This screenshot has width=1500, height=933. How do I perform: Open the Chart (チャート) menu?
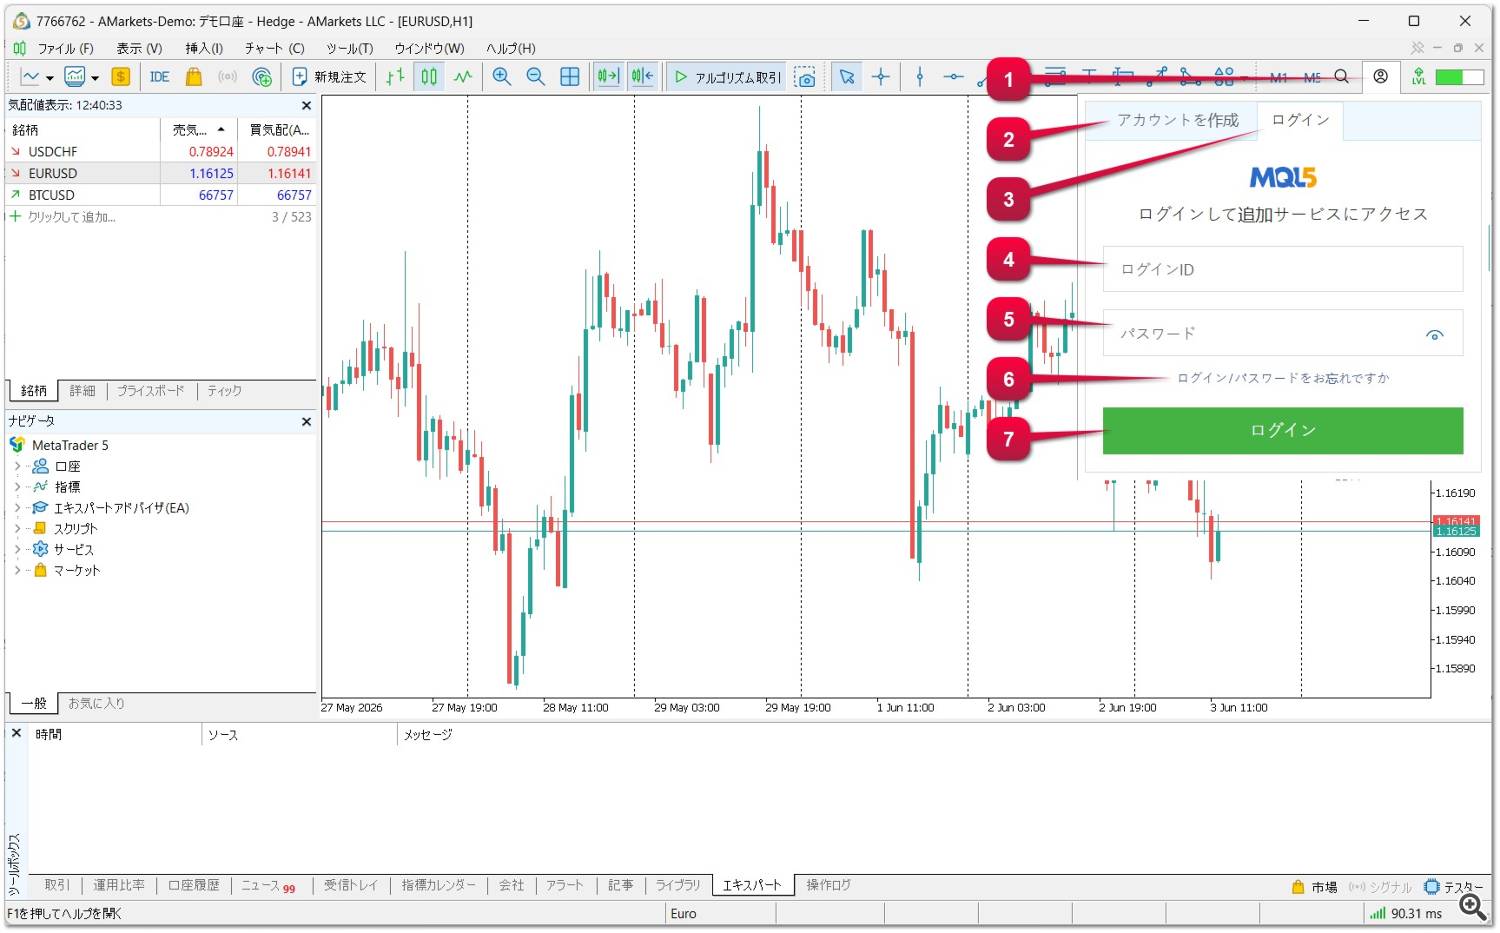pos(274,48)
